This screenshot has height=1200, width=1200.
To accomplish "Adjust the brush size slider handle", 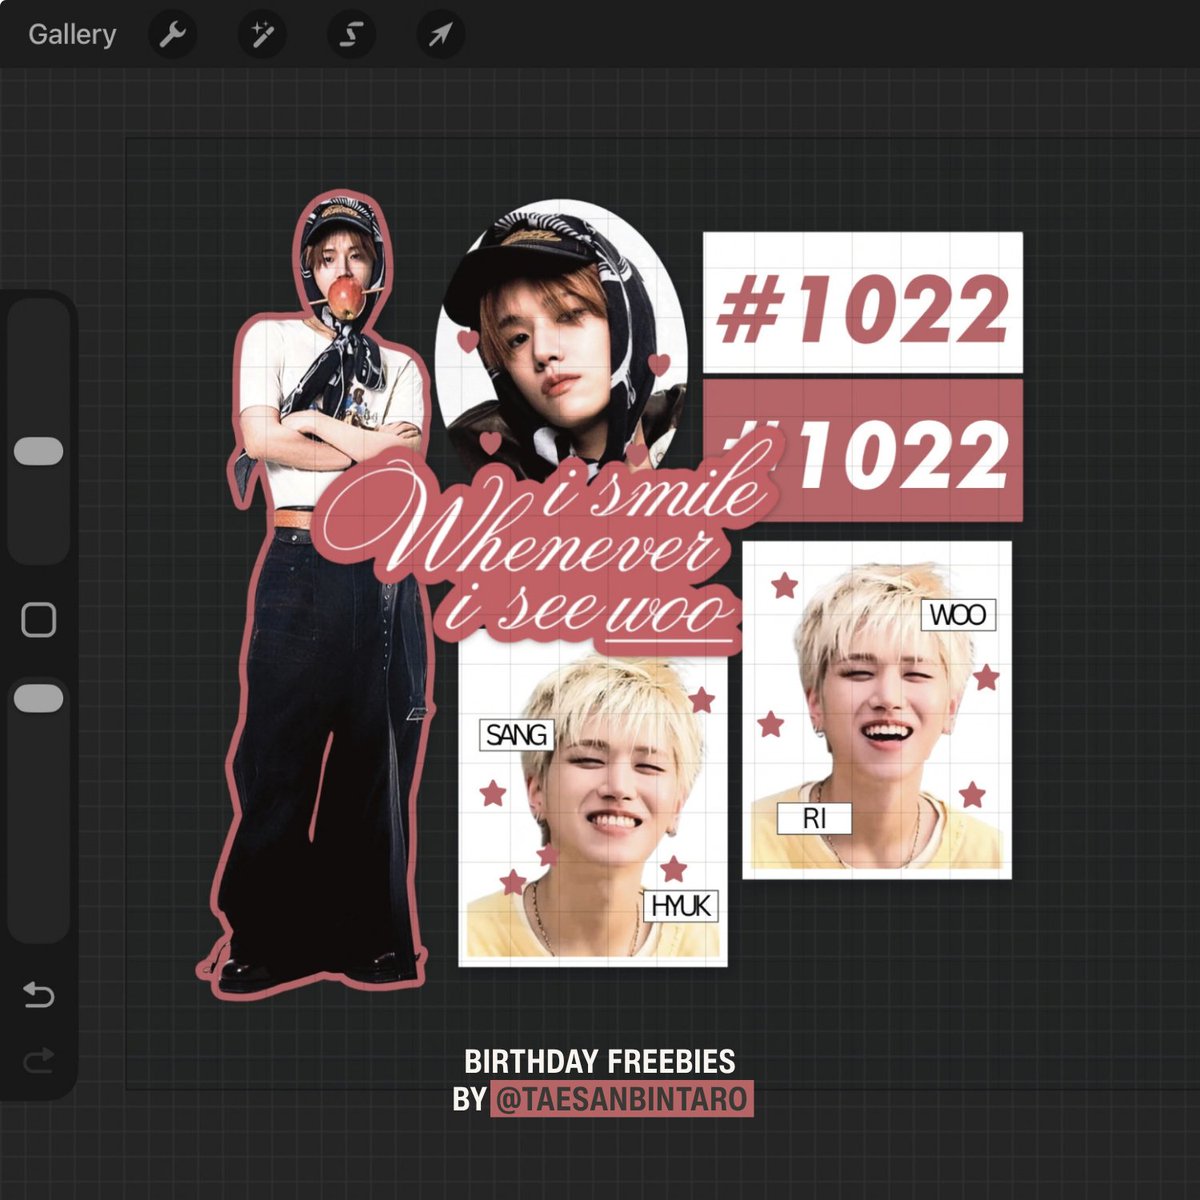I will [39, 451].
